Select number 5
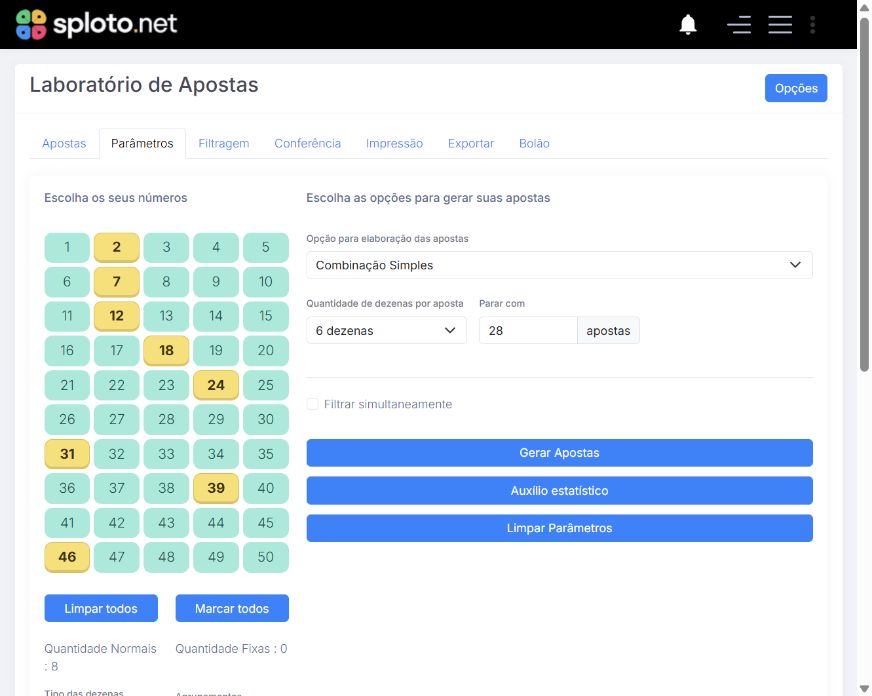Viewport: 872px width, 696px height. coord(266,247)
